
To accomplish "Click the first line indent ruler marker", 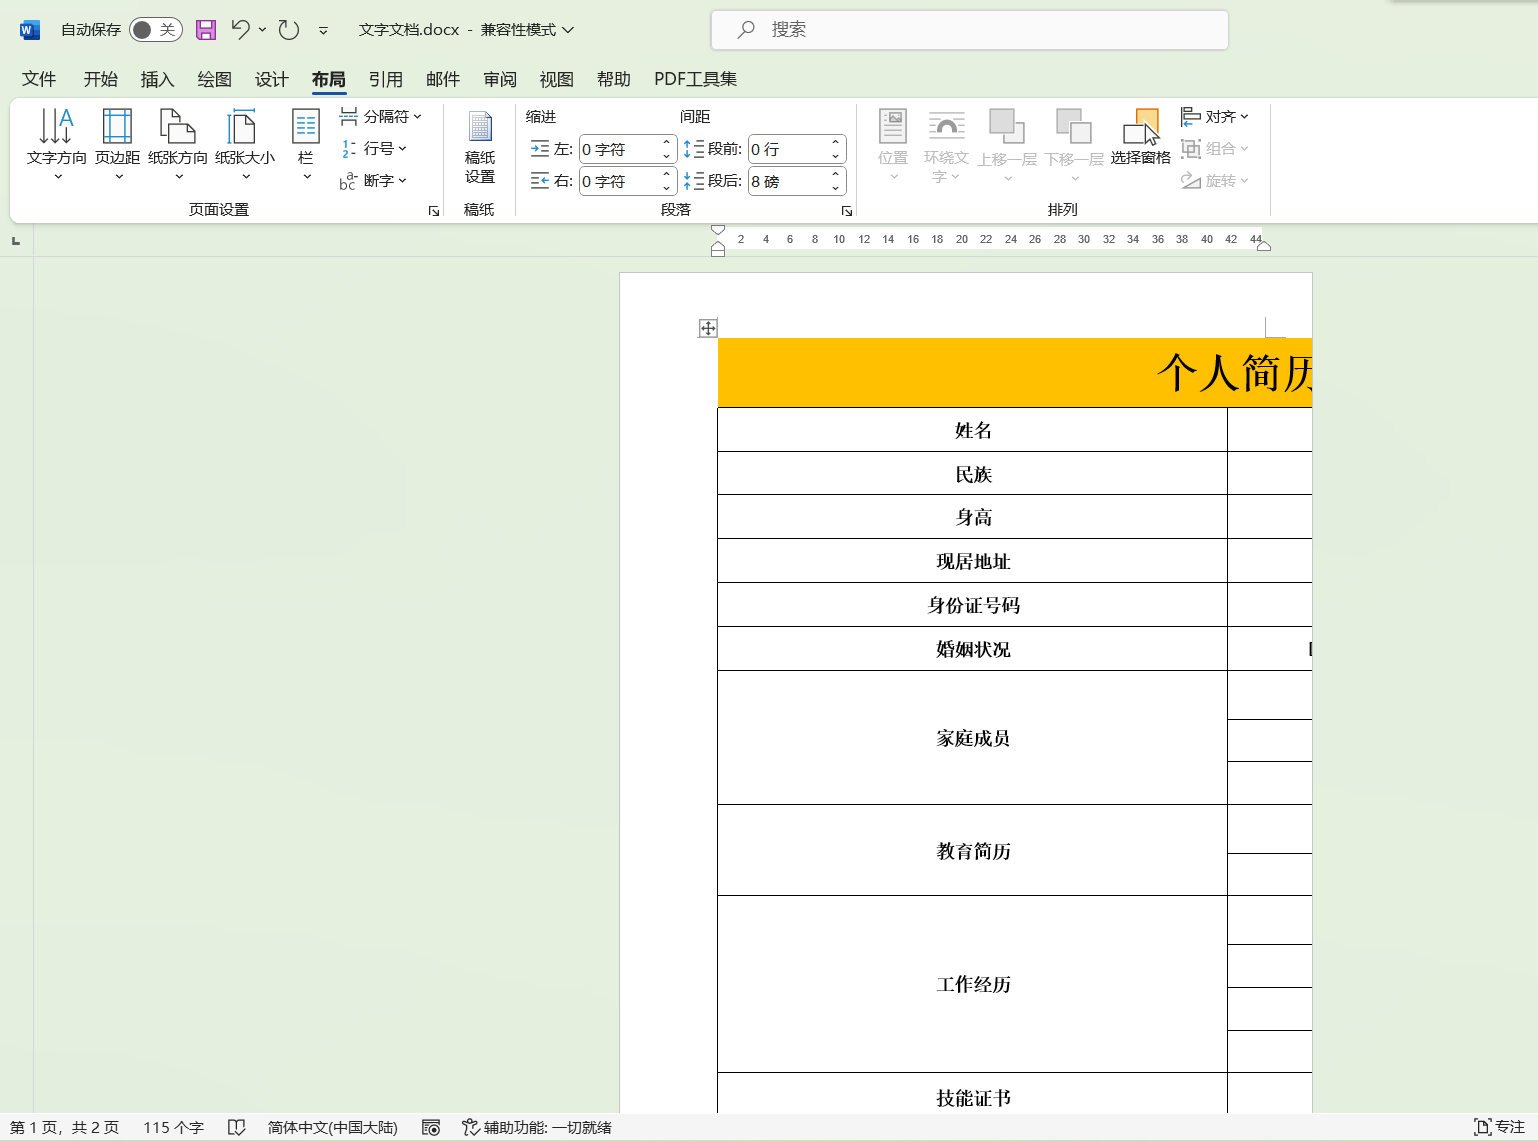I will (x=718, y=230).
